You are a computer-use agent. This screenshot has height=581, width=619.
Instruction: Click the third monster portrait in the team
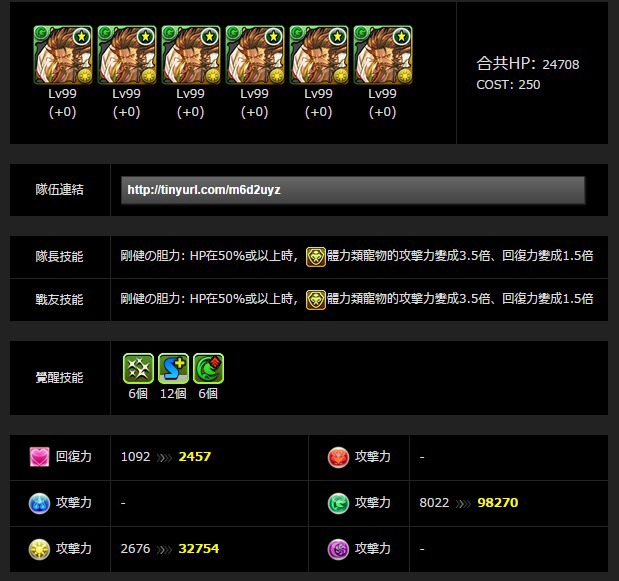coord(191,55)
